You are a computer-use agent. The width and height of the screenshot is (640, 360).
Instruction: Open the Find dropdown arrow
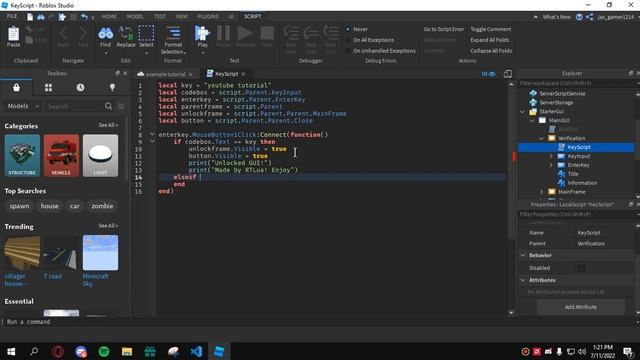[x=106, y=53]
